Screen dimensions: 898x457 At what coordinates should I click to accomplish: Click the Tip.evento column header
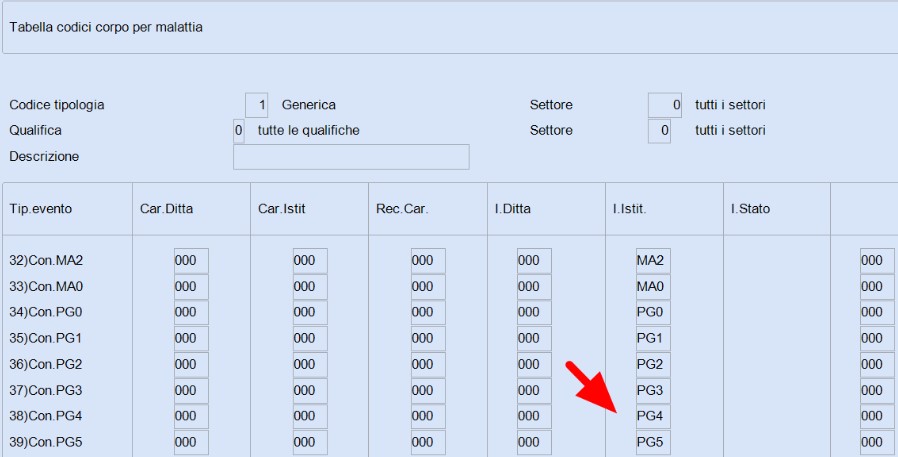41,209
